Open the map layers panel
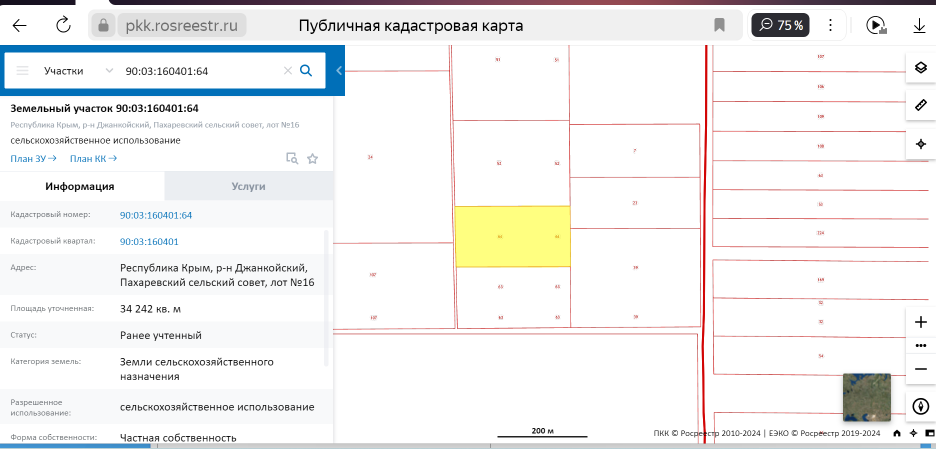The height and width of the screenshot is (449, 936). click(x=920, y=68)
